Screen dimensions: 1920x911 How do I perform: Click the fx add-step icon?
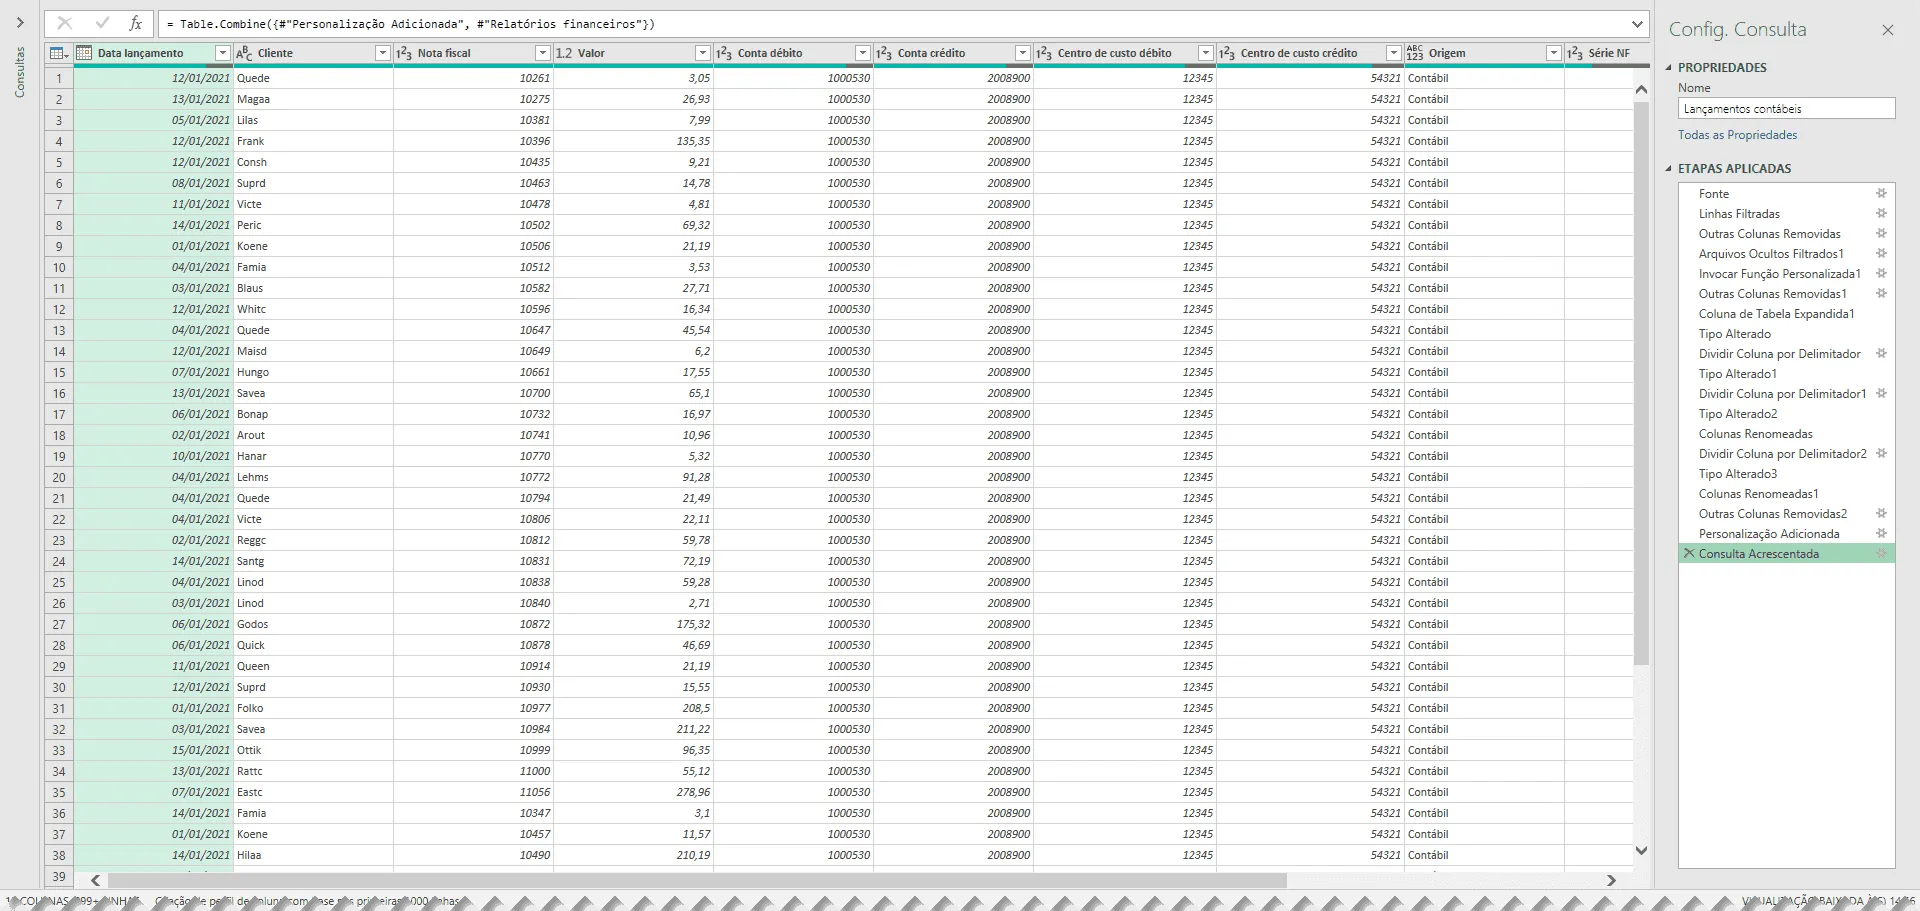(136, 23)
